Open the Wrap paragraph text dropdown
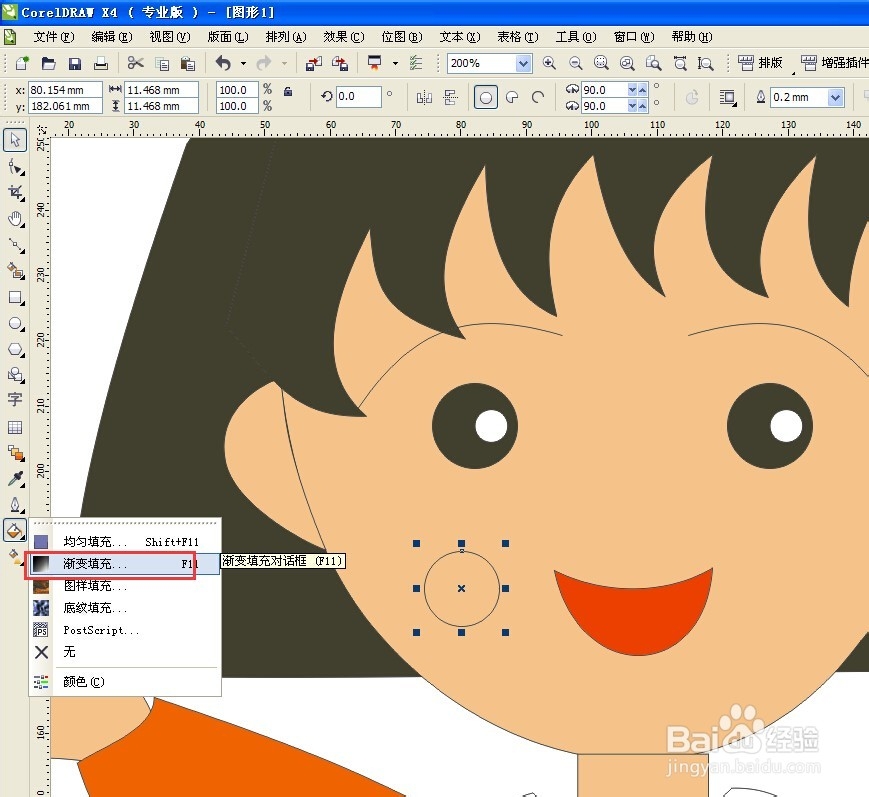This screenshot has height=797, width=869. tap(727, 98)
